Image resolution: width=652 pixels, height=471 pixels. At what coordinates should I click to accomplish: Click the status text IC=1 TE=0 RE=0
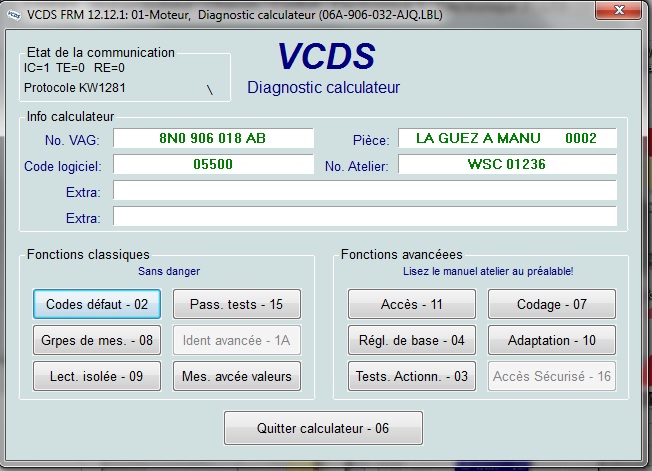tap(74, 68)
